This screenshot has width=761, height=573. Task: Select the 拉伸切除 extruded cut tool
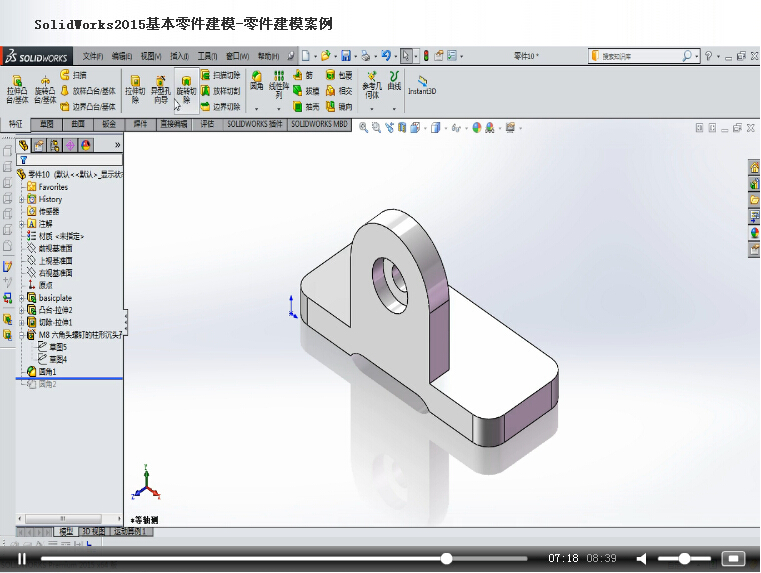[x=135, y=89]
